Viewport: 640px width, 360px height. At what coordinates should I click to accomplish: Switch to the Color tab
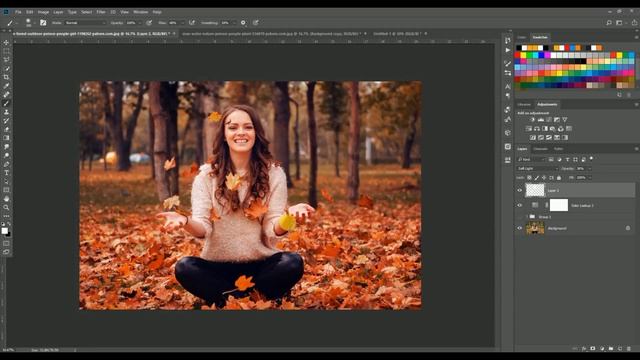point(522,37)
